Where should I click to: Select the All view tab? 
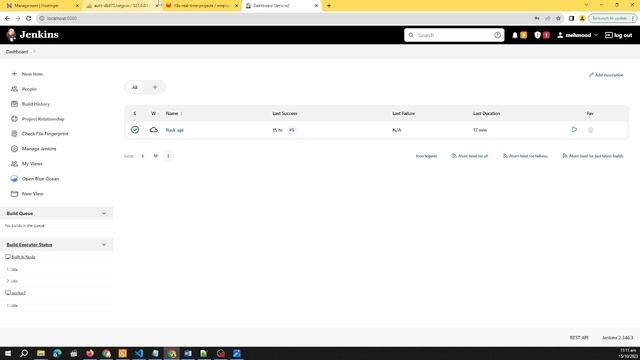[x=135, y=87]
